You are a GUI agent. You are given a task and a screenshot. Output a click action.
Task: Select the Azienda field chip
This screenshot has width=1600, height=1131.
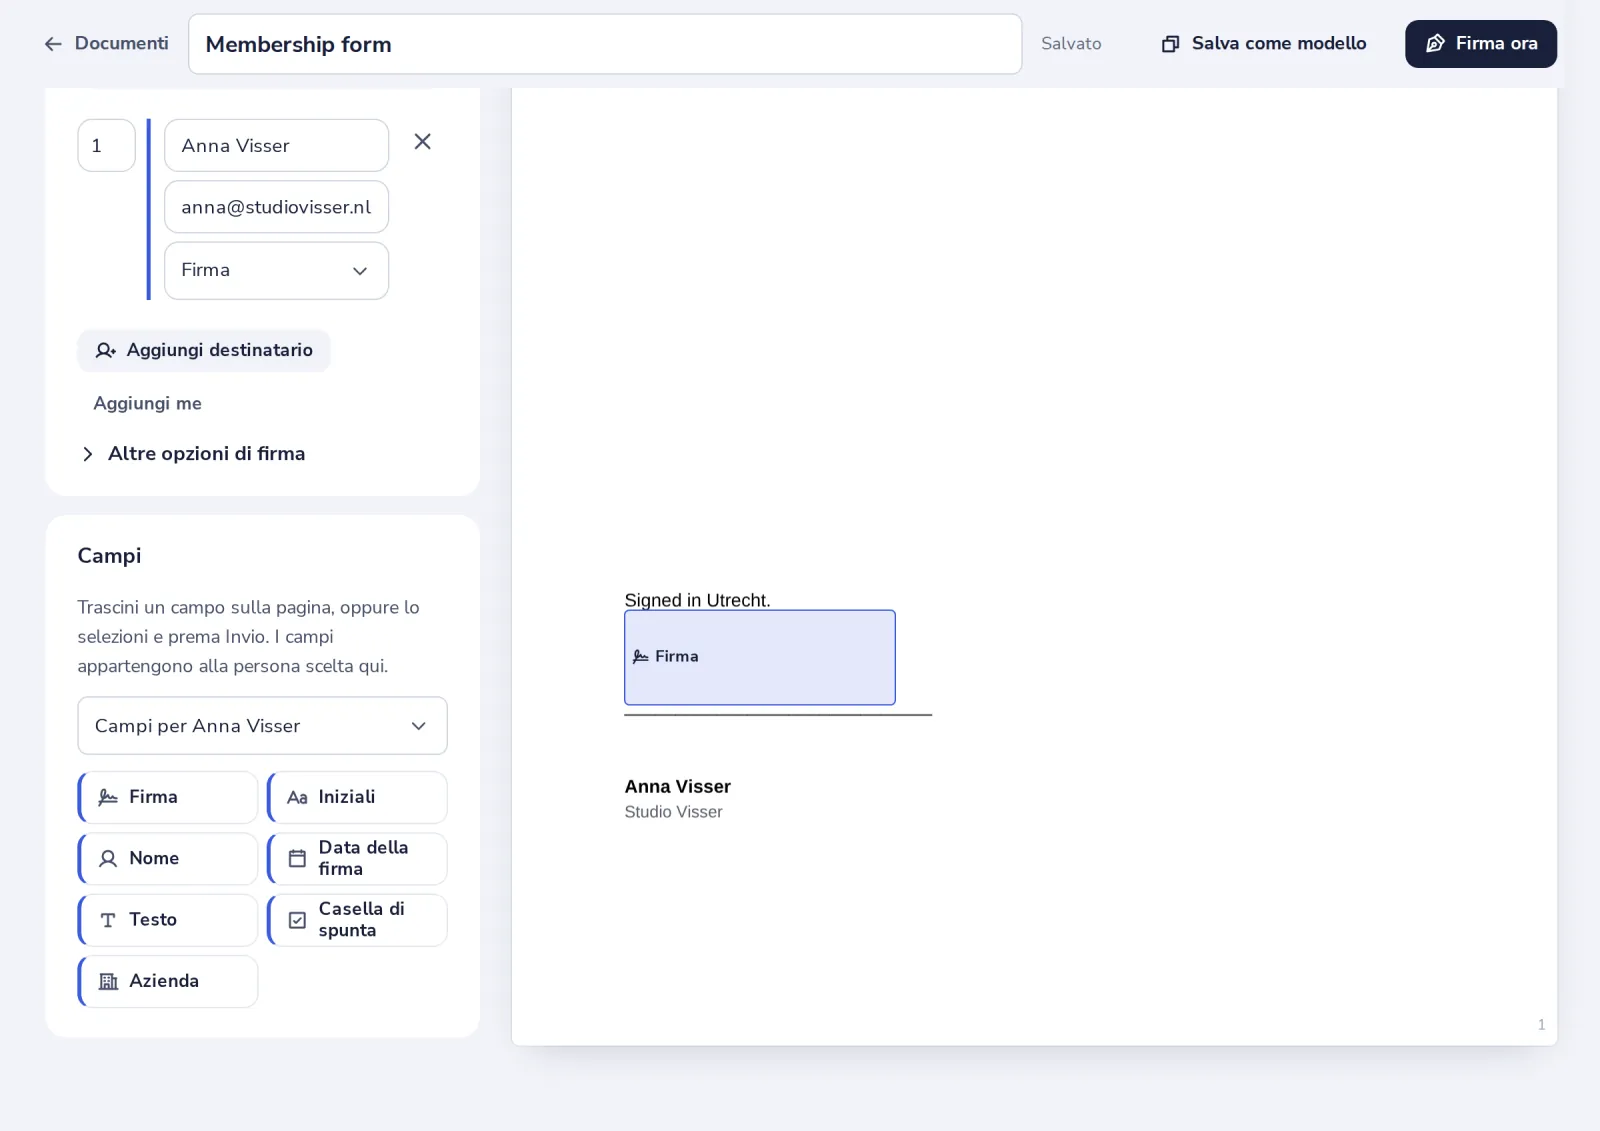[x=168, y=981]
